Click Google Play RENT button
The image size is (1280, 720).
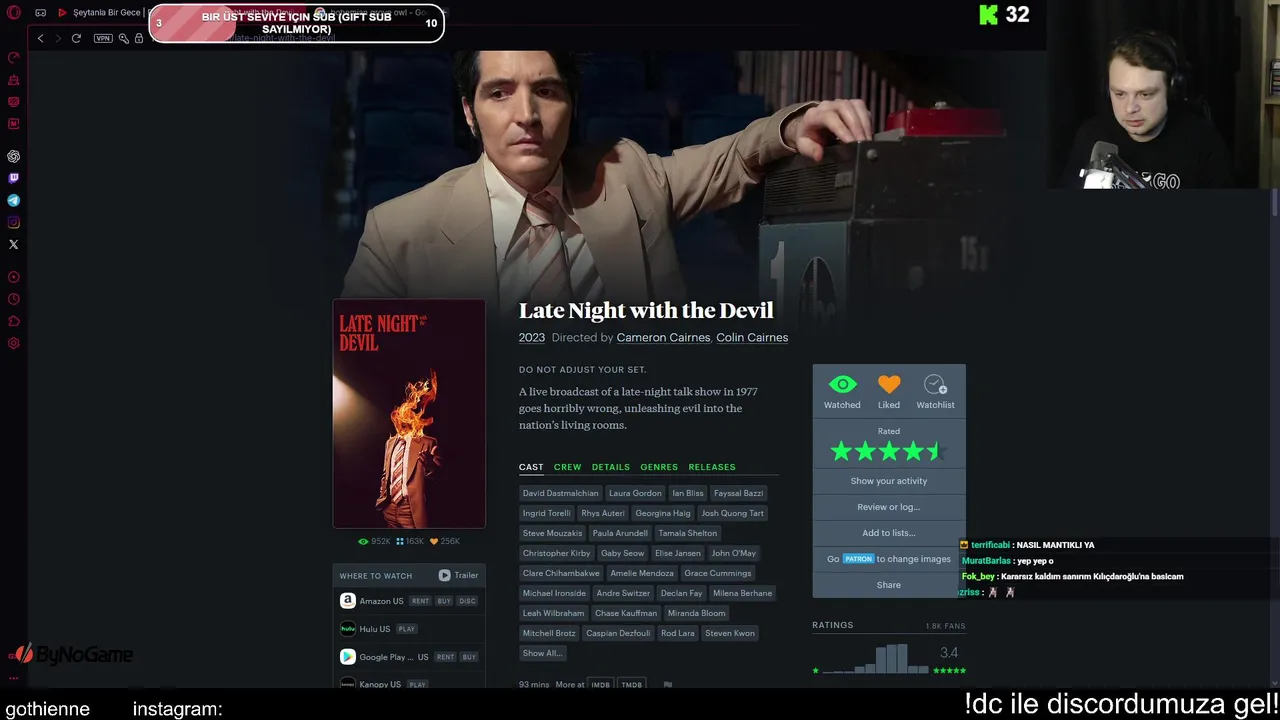pyautogui.click(x=445, y=657)
